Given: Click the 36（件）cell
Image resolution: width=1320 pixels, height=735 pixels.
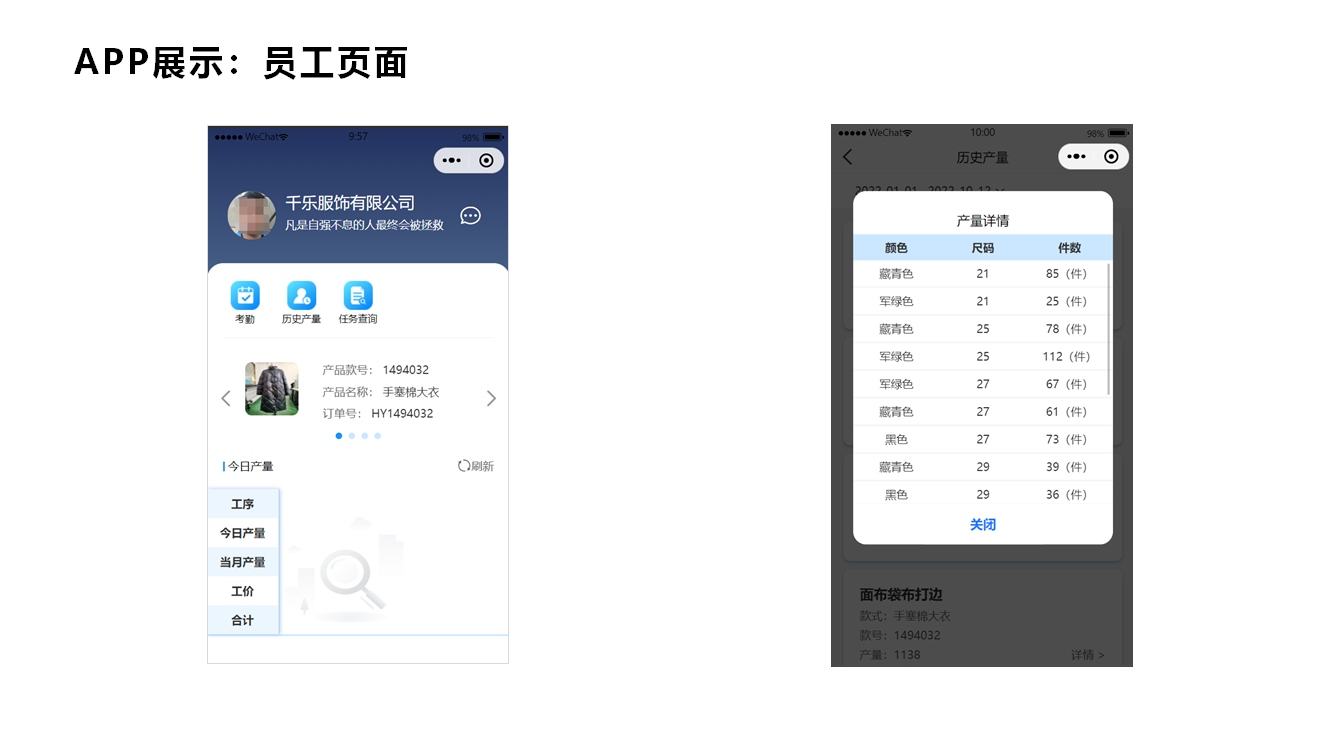Looking at the screenshot, I should [1066, 494].
